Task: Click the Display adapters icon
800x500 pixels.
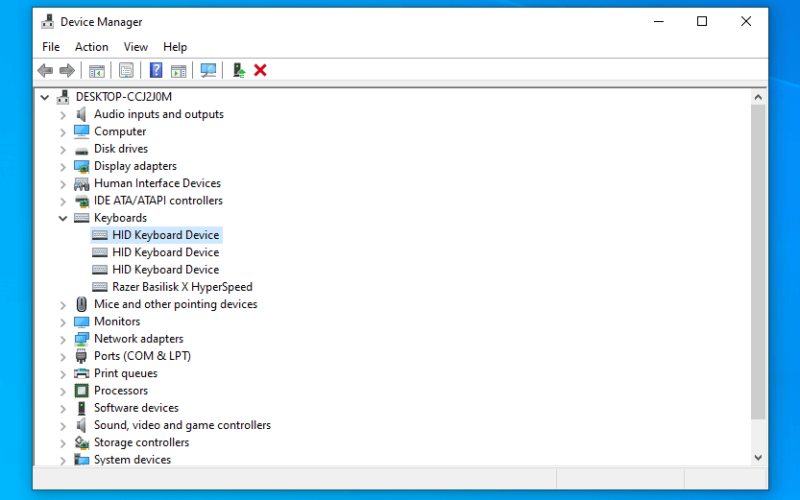Action: tap(81, 166)
